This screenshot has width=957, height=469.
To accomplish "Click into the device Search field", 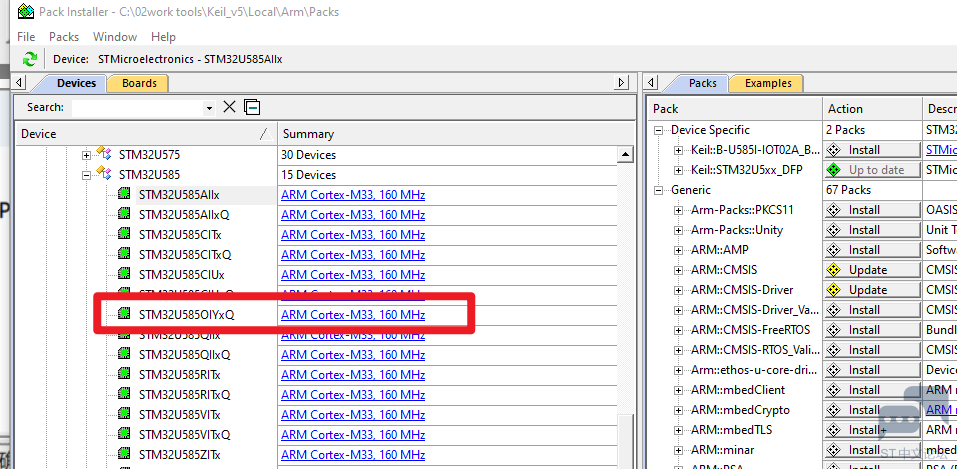I will [138, 108].
